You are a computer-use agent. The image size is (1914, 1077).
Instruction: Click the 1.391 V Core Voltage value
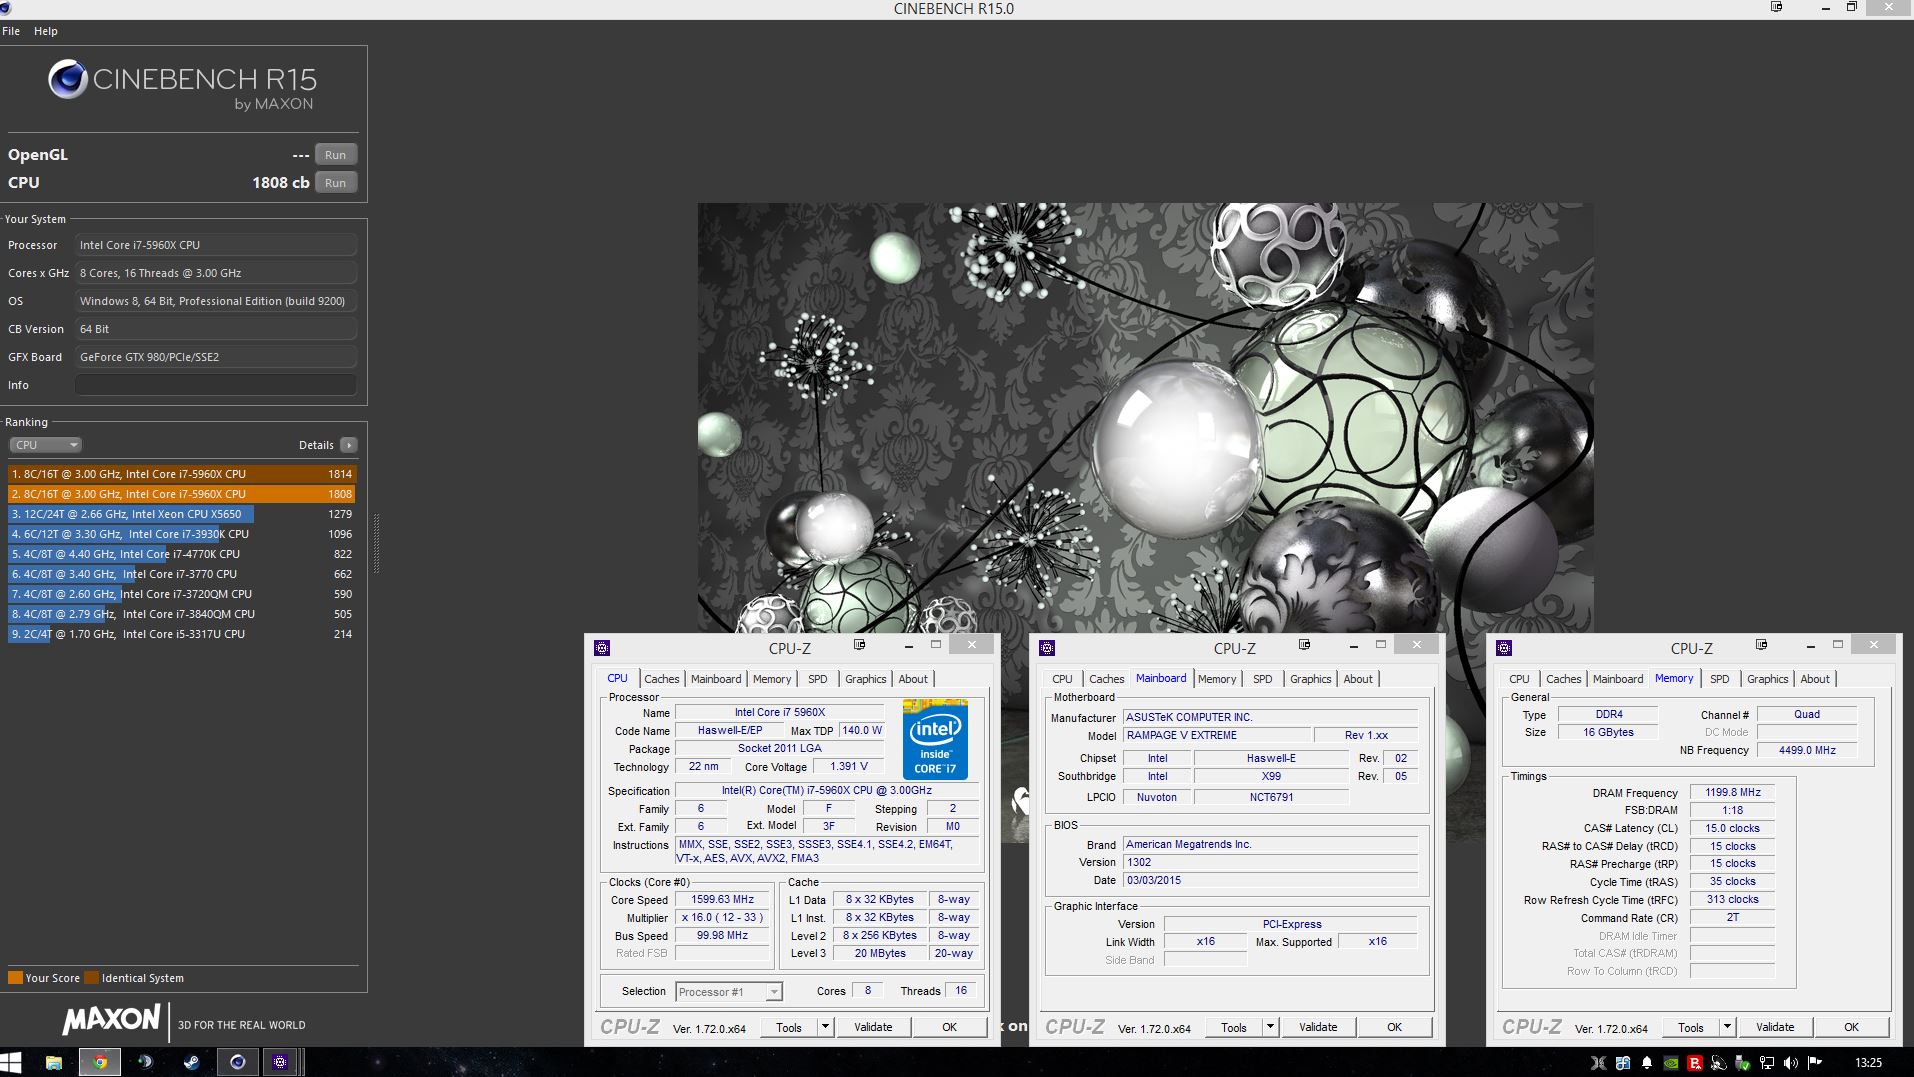click(x=849, y=766)
